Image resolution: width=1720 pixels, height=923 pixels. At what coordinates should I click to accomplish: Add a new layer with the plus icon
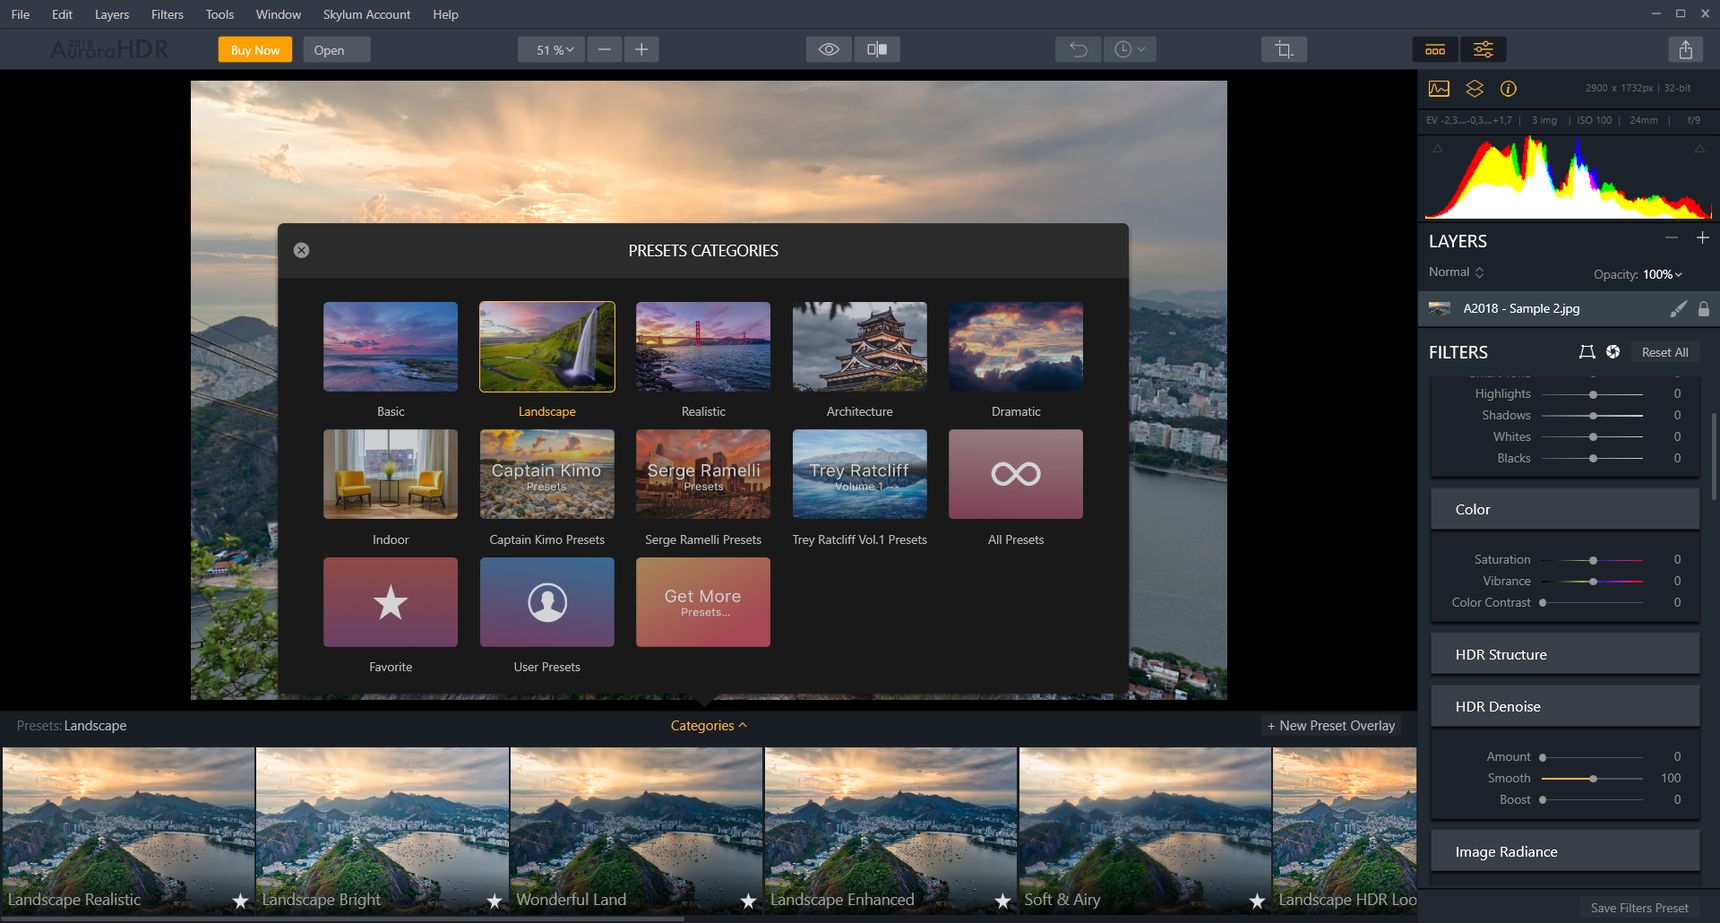(x=1702, y=238)
